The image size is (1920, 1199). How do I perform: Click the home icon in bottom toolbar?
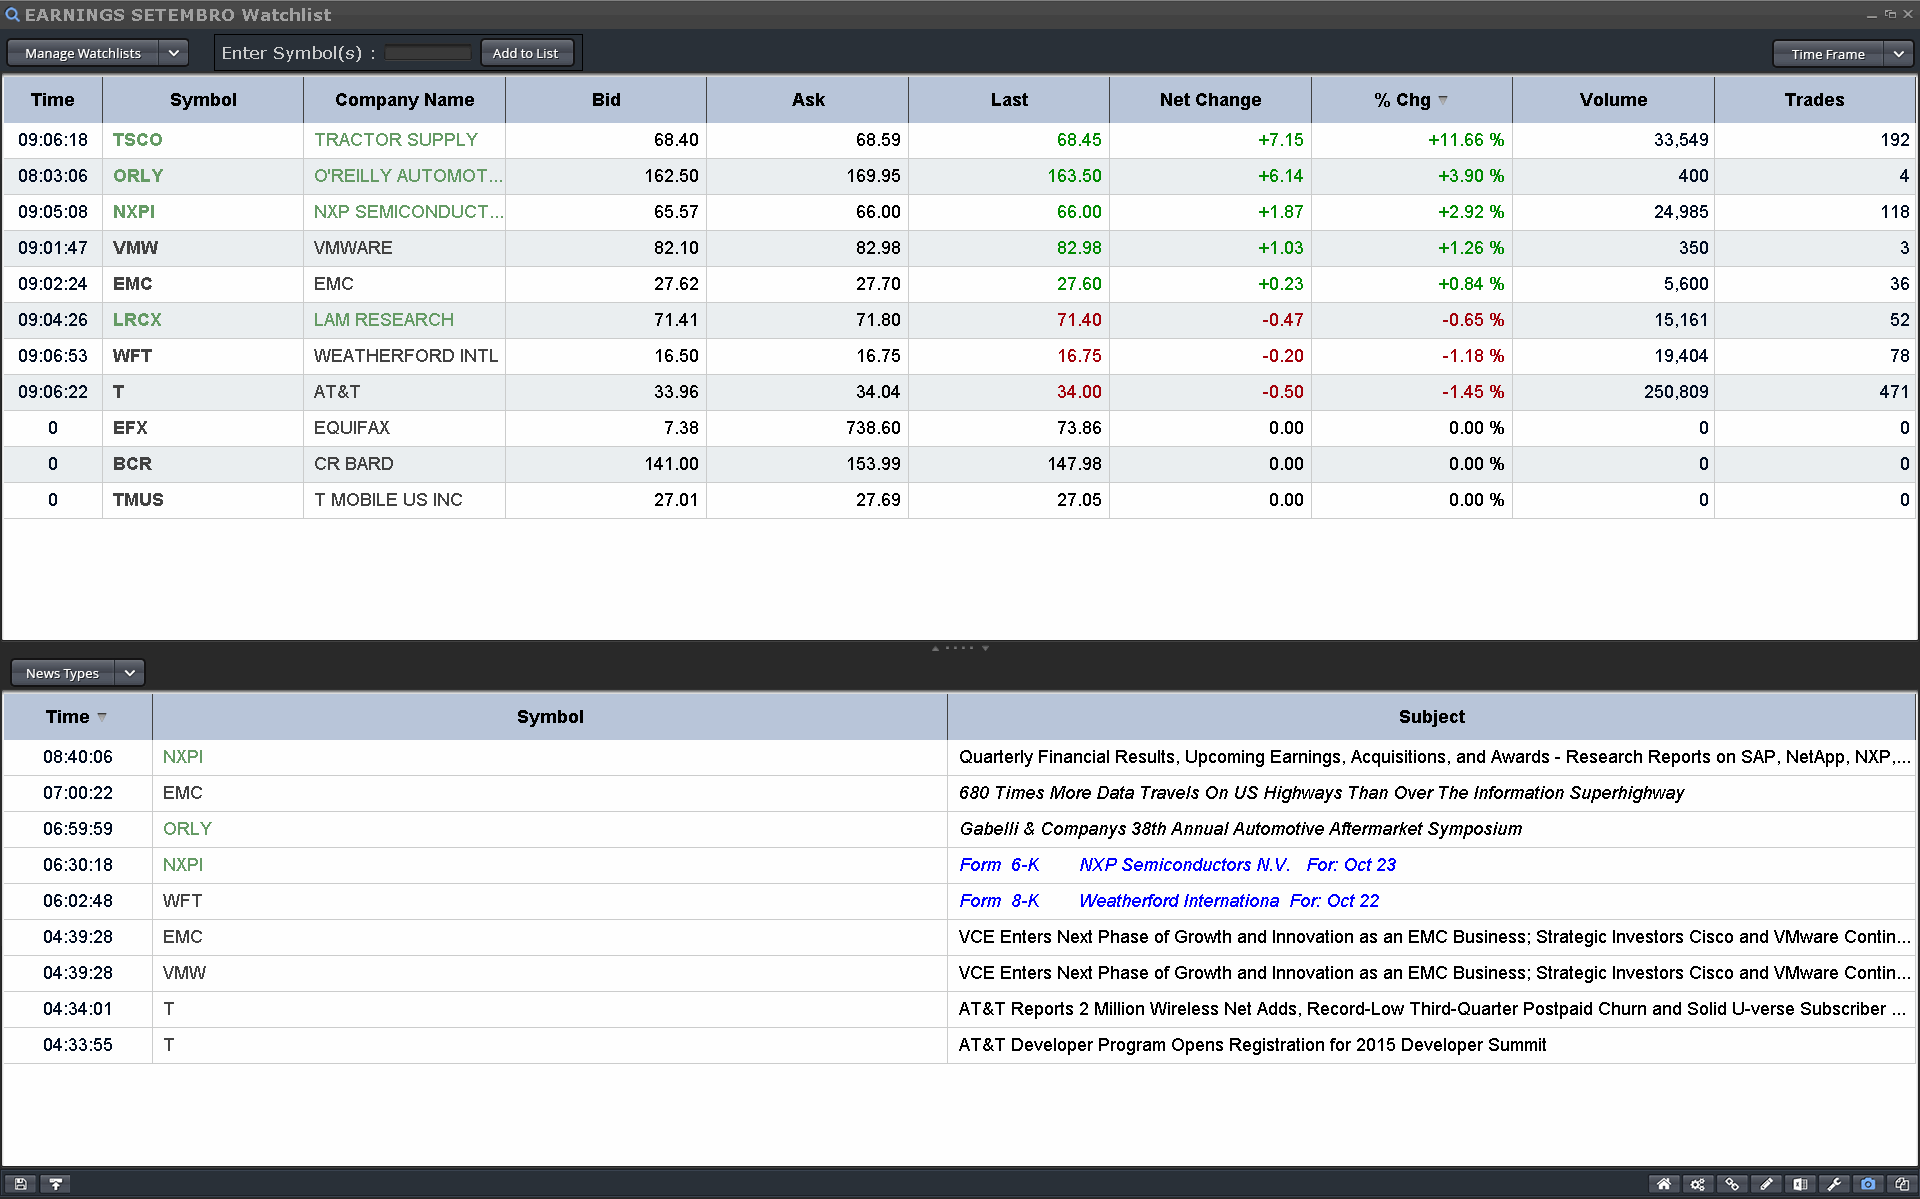1664,1184
